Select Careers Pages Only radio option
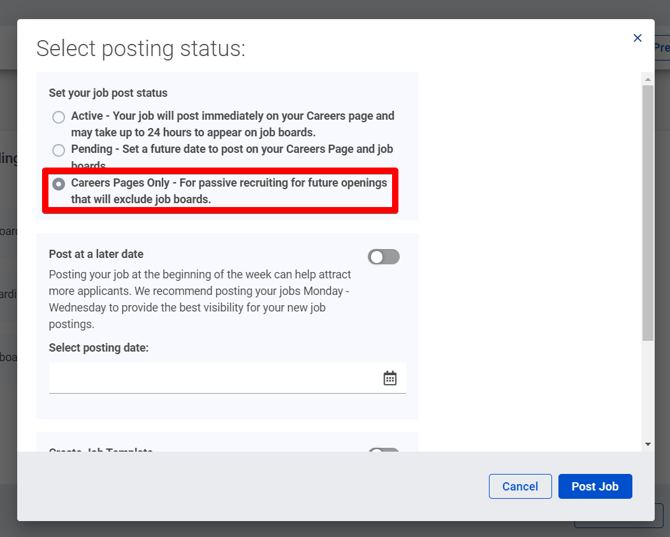670x537 pixels. coord(59,184)
